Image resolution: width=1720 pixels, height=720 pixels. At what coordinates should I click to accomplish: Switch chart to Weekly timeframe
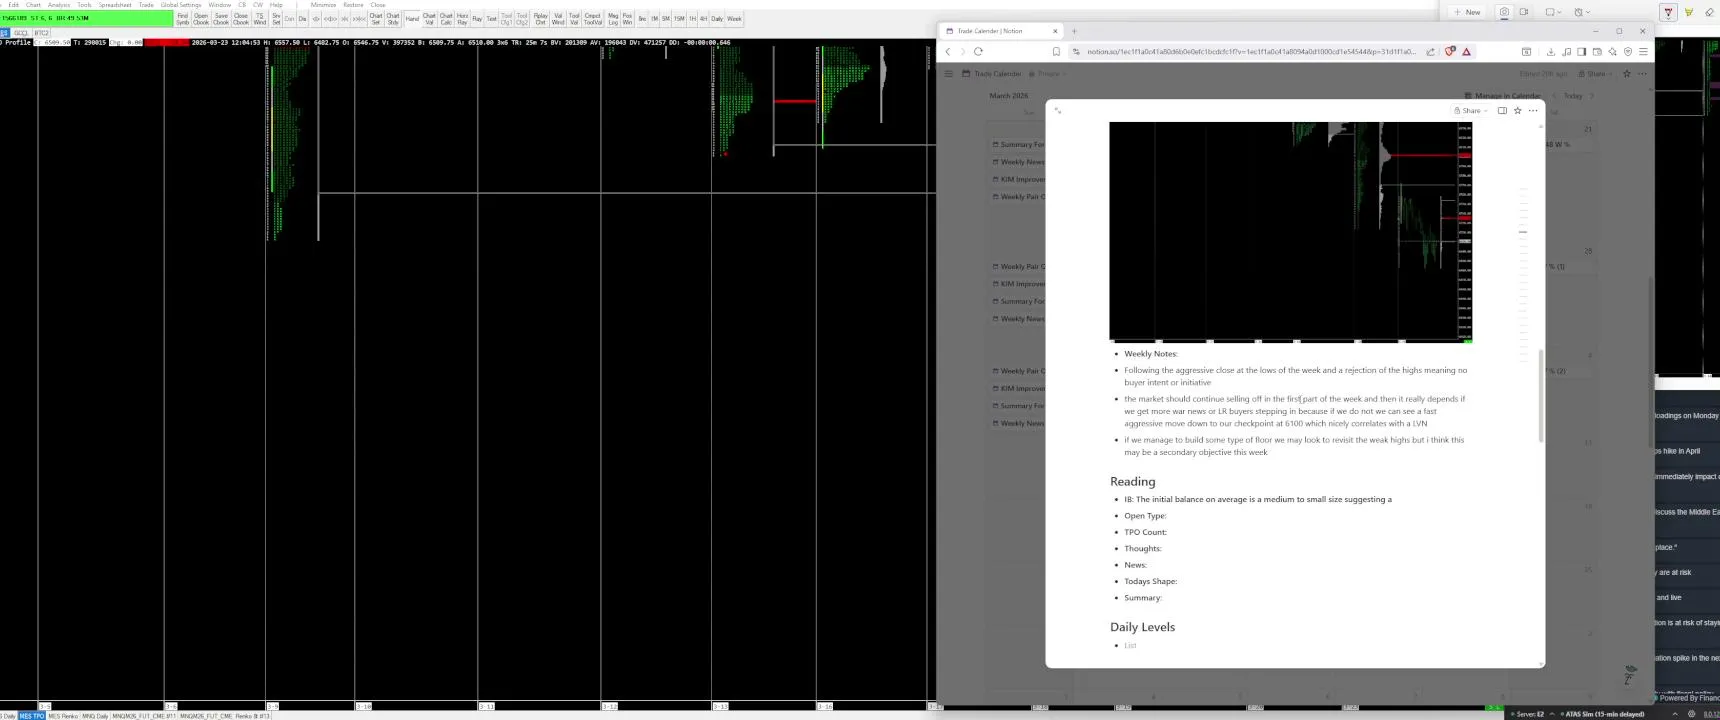pyautogui.click(x=734, y=18)
